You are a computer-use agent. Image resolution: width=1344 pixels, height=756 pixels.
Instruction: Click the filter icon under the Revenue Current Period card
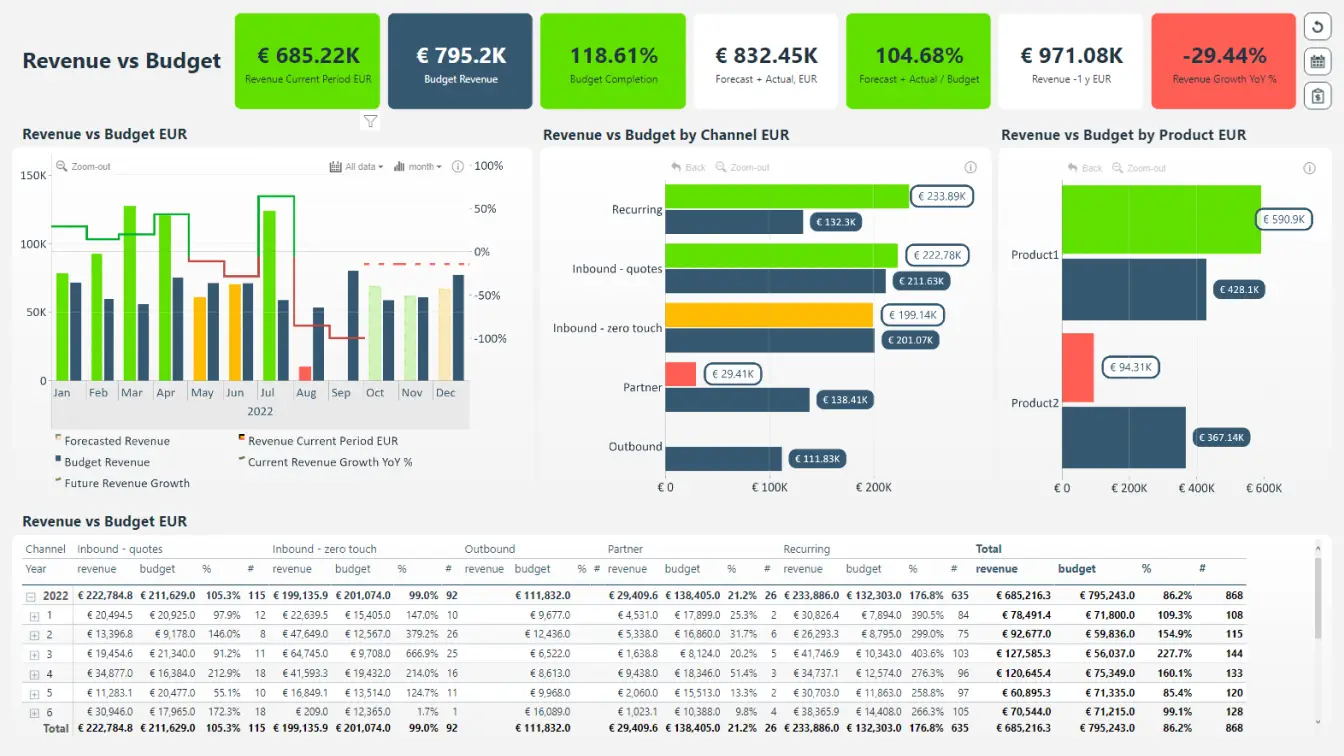pos(370,120)
